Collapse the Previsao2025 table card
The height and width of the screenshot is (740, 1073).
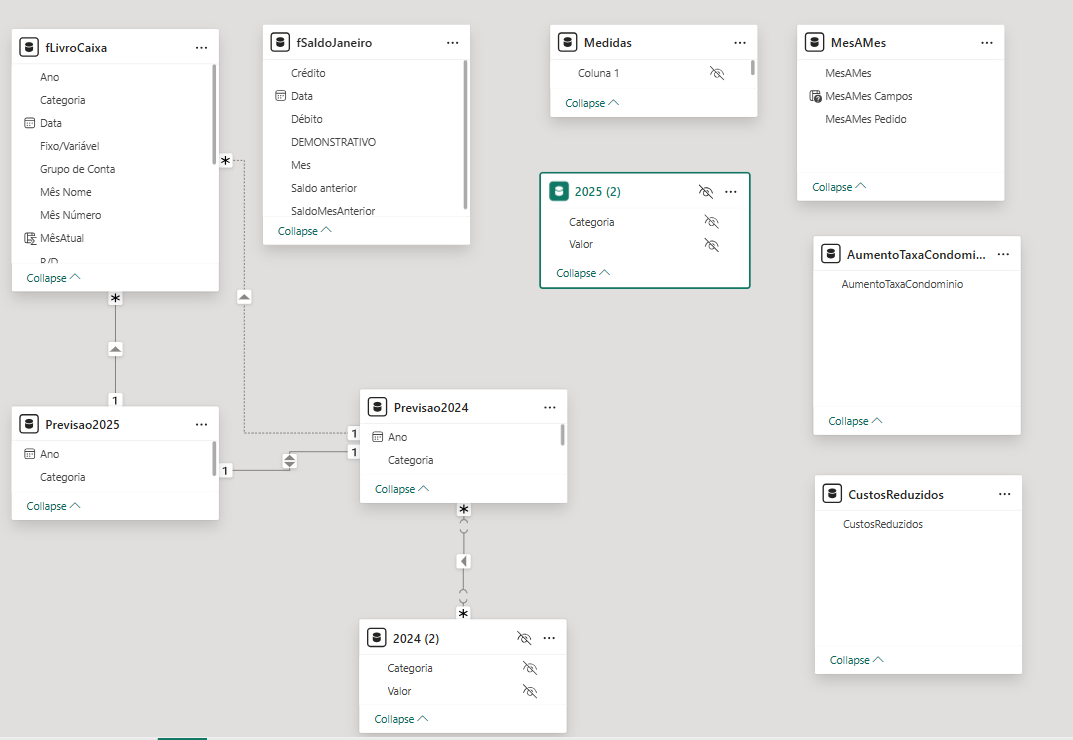coord(53,506)
